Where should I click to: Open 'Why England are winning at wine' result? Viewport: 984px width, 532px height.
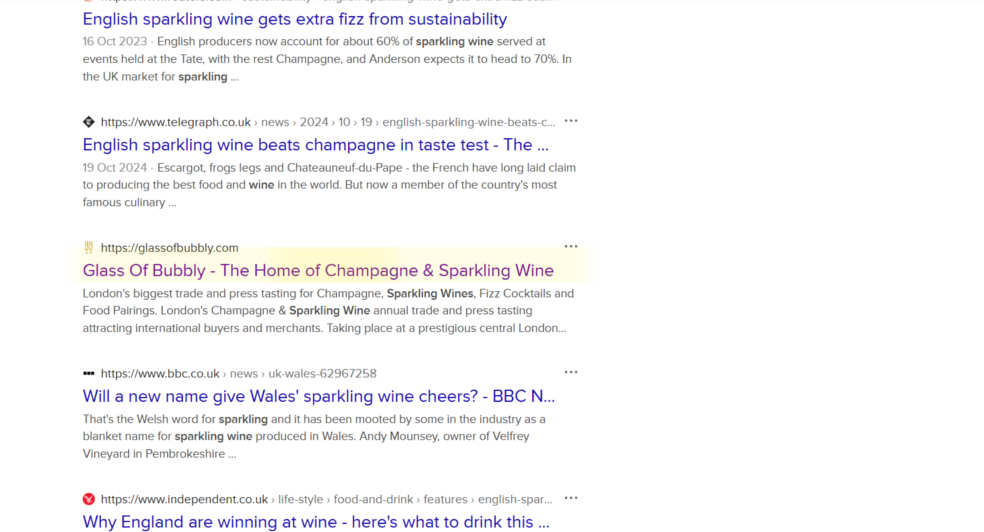pyautogui.click(x=315, y=521)
